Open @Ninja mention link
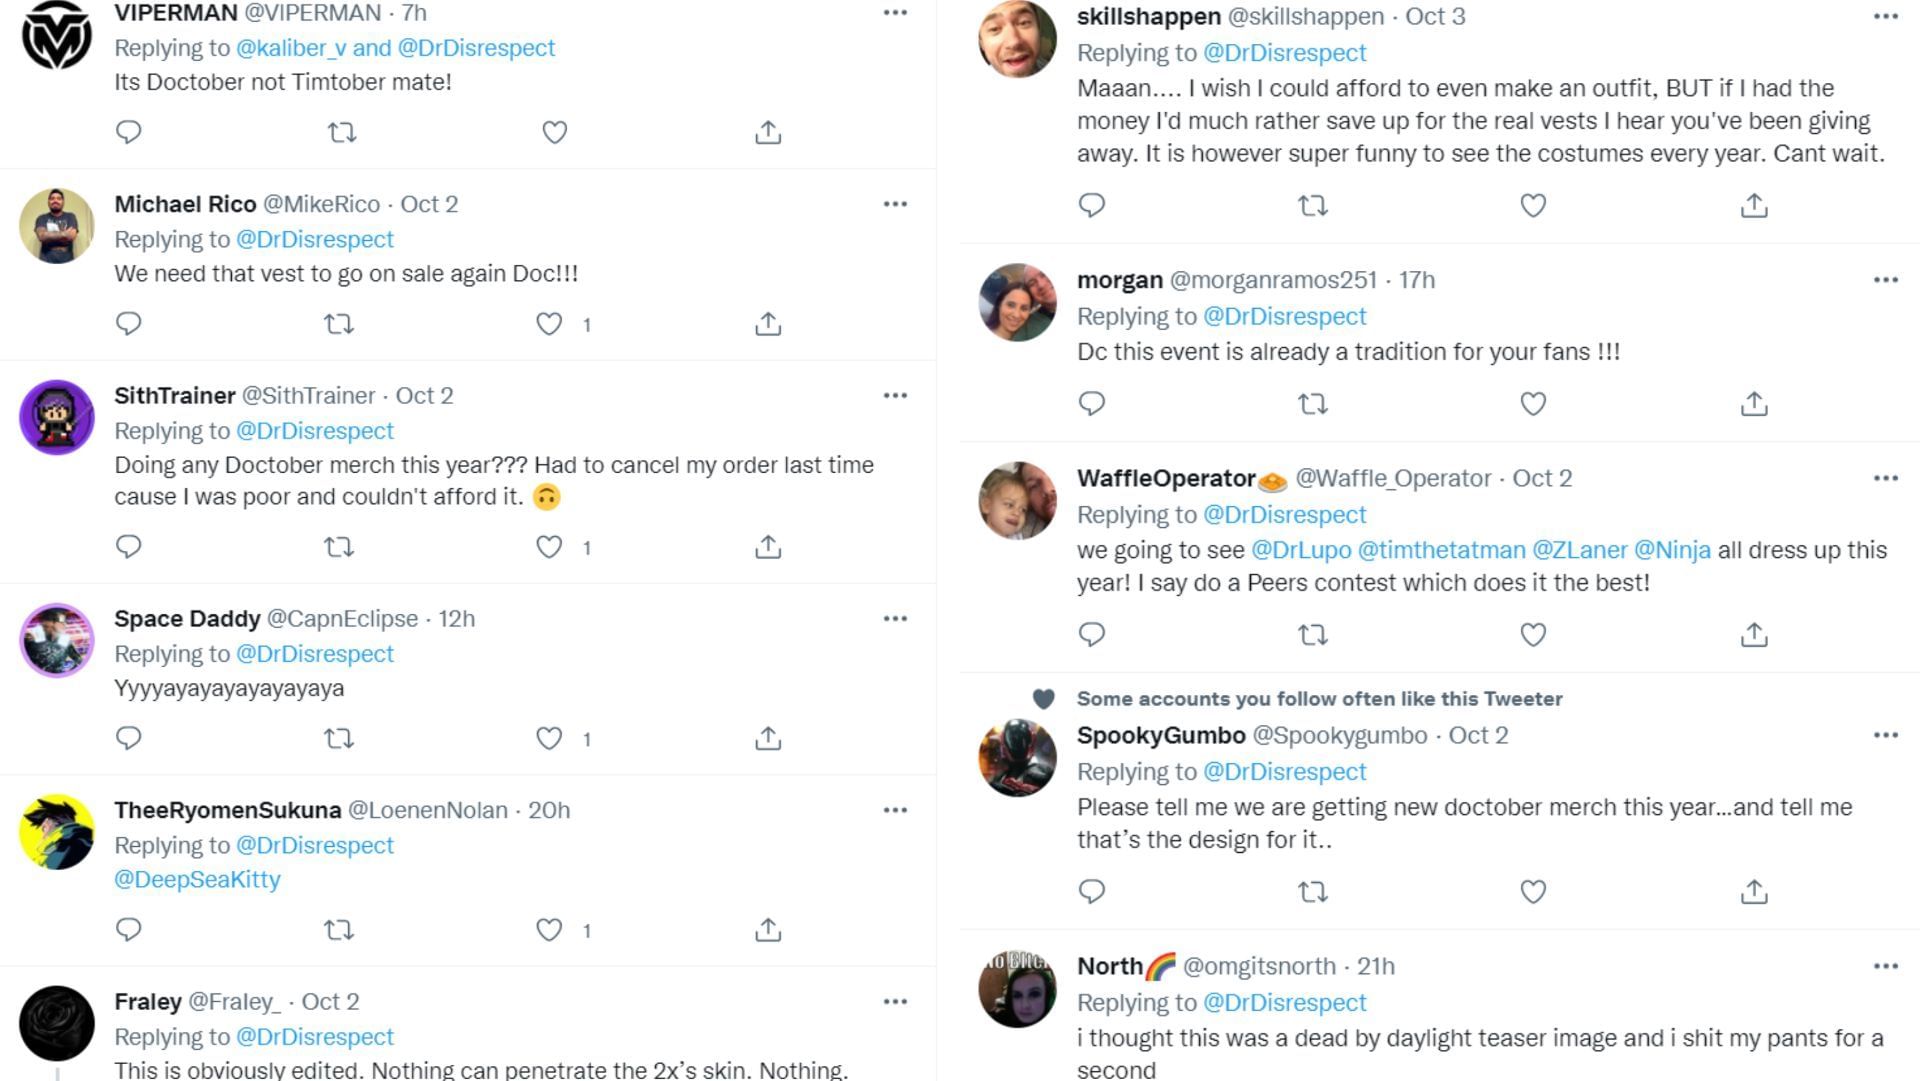This screenshot has height=1081, width=1920. point(1671,550)
